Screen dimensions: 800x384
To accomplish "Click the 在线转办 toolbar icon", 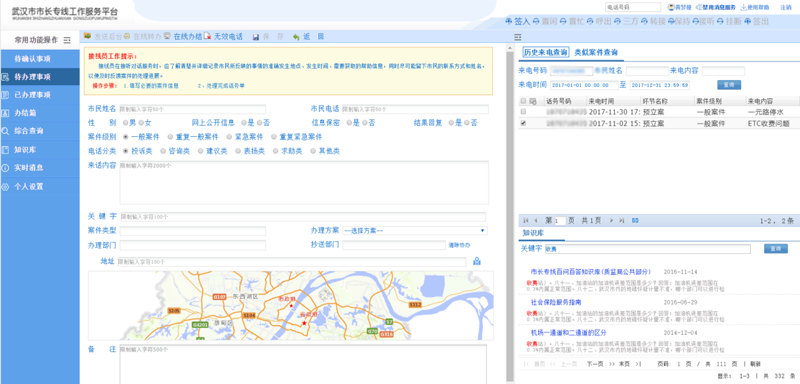I will [x=127, y=36].
